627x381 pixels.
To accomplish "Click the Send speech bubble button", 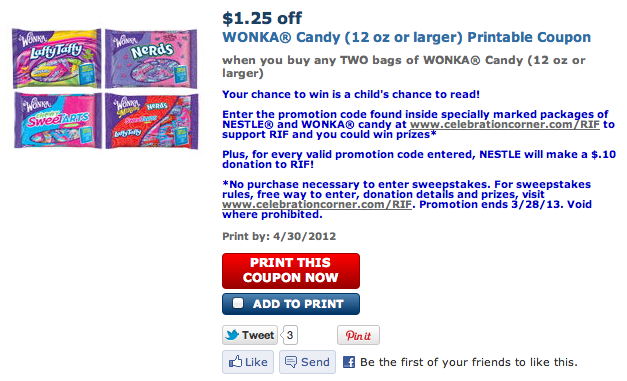I will tap(307, 362).
